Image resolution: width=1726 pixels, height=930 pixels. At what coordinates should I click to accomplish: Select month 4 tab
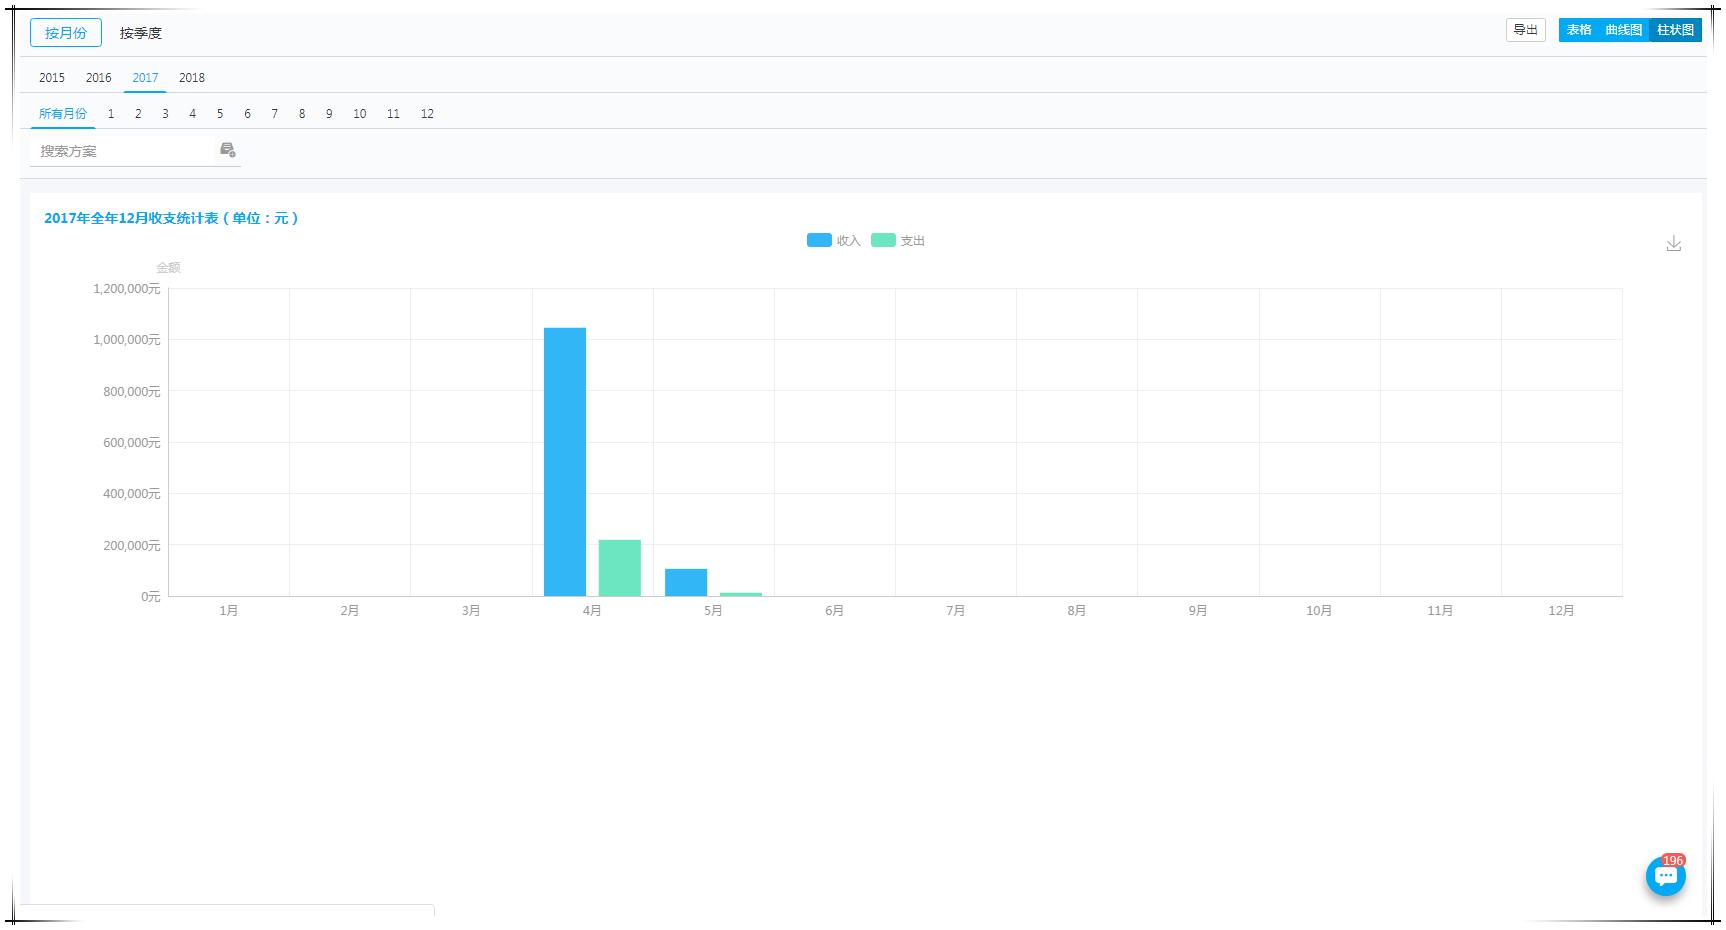(192, 114)
